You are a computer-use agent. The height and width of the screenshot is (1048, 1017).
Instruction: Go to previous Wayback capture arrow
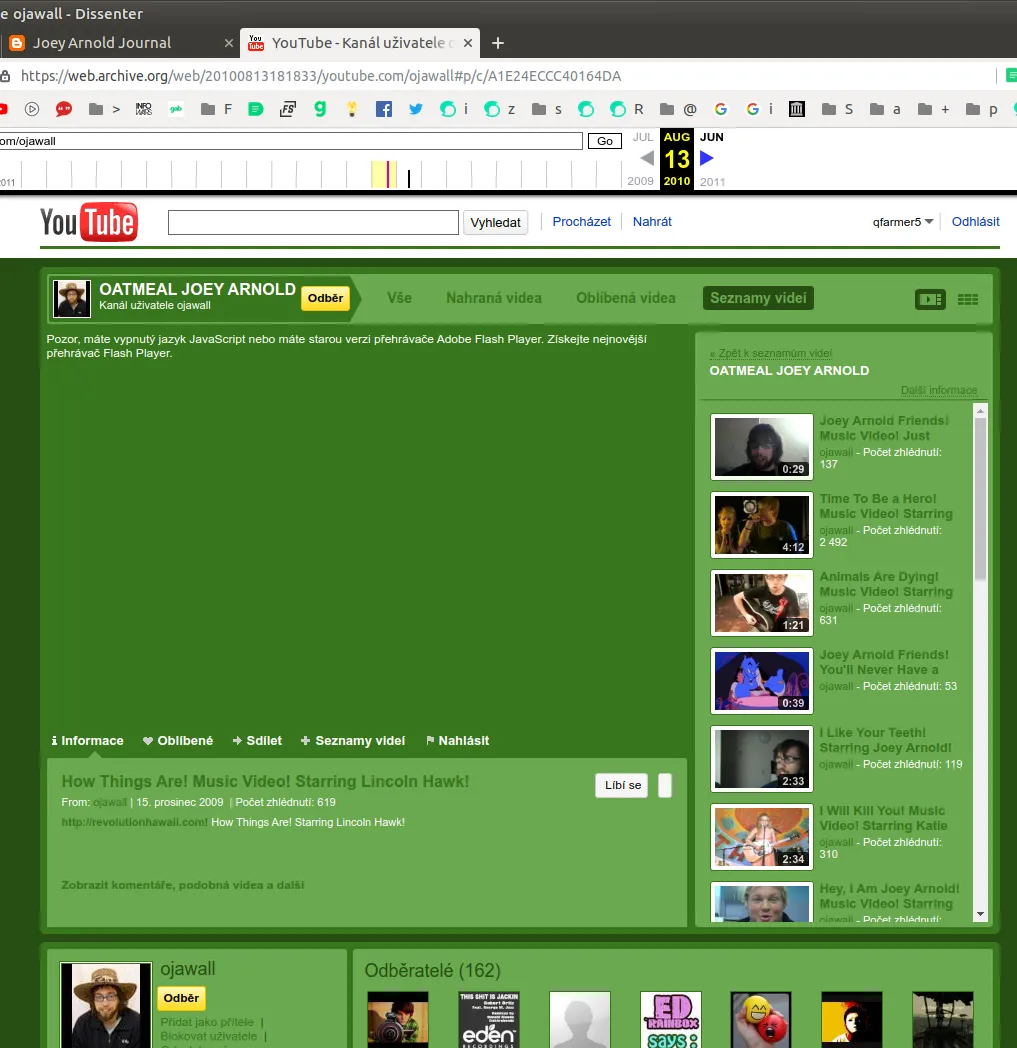click(646, 158)
